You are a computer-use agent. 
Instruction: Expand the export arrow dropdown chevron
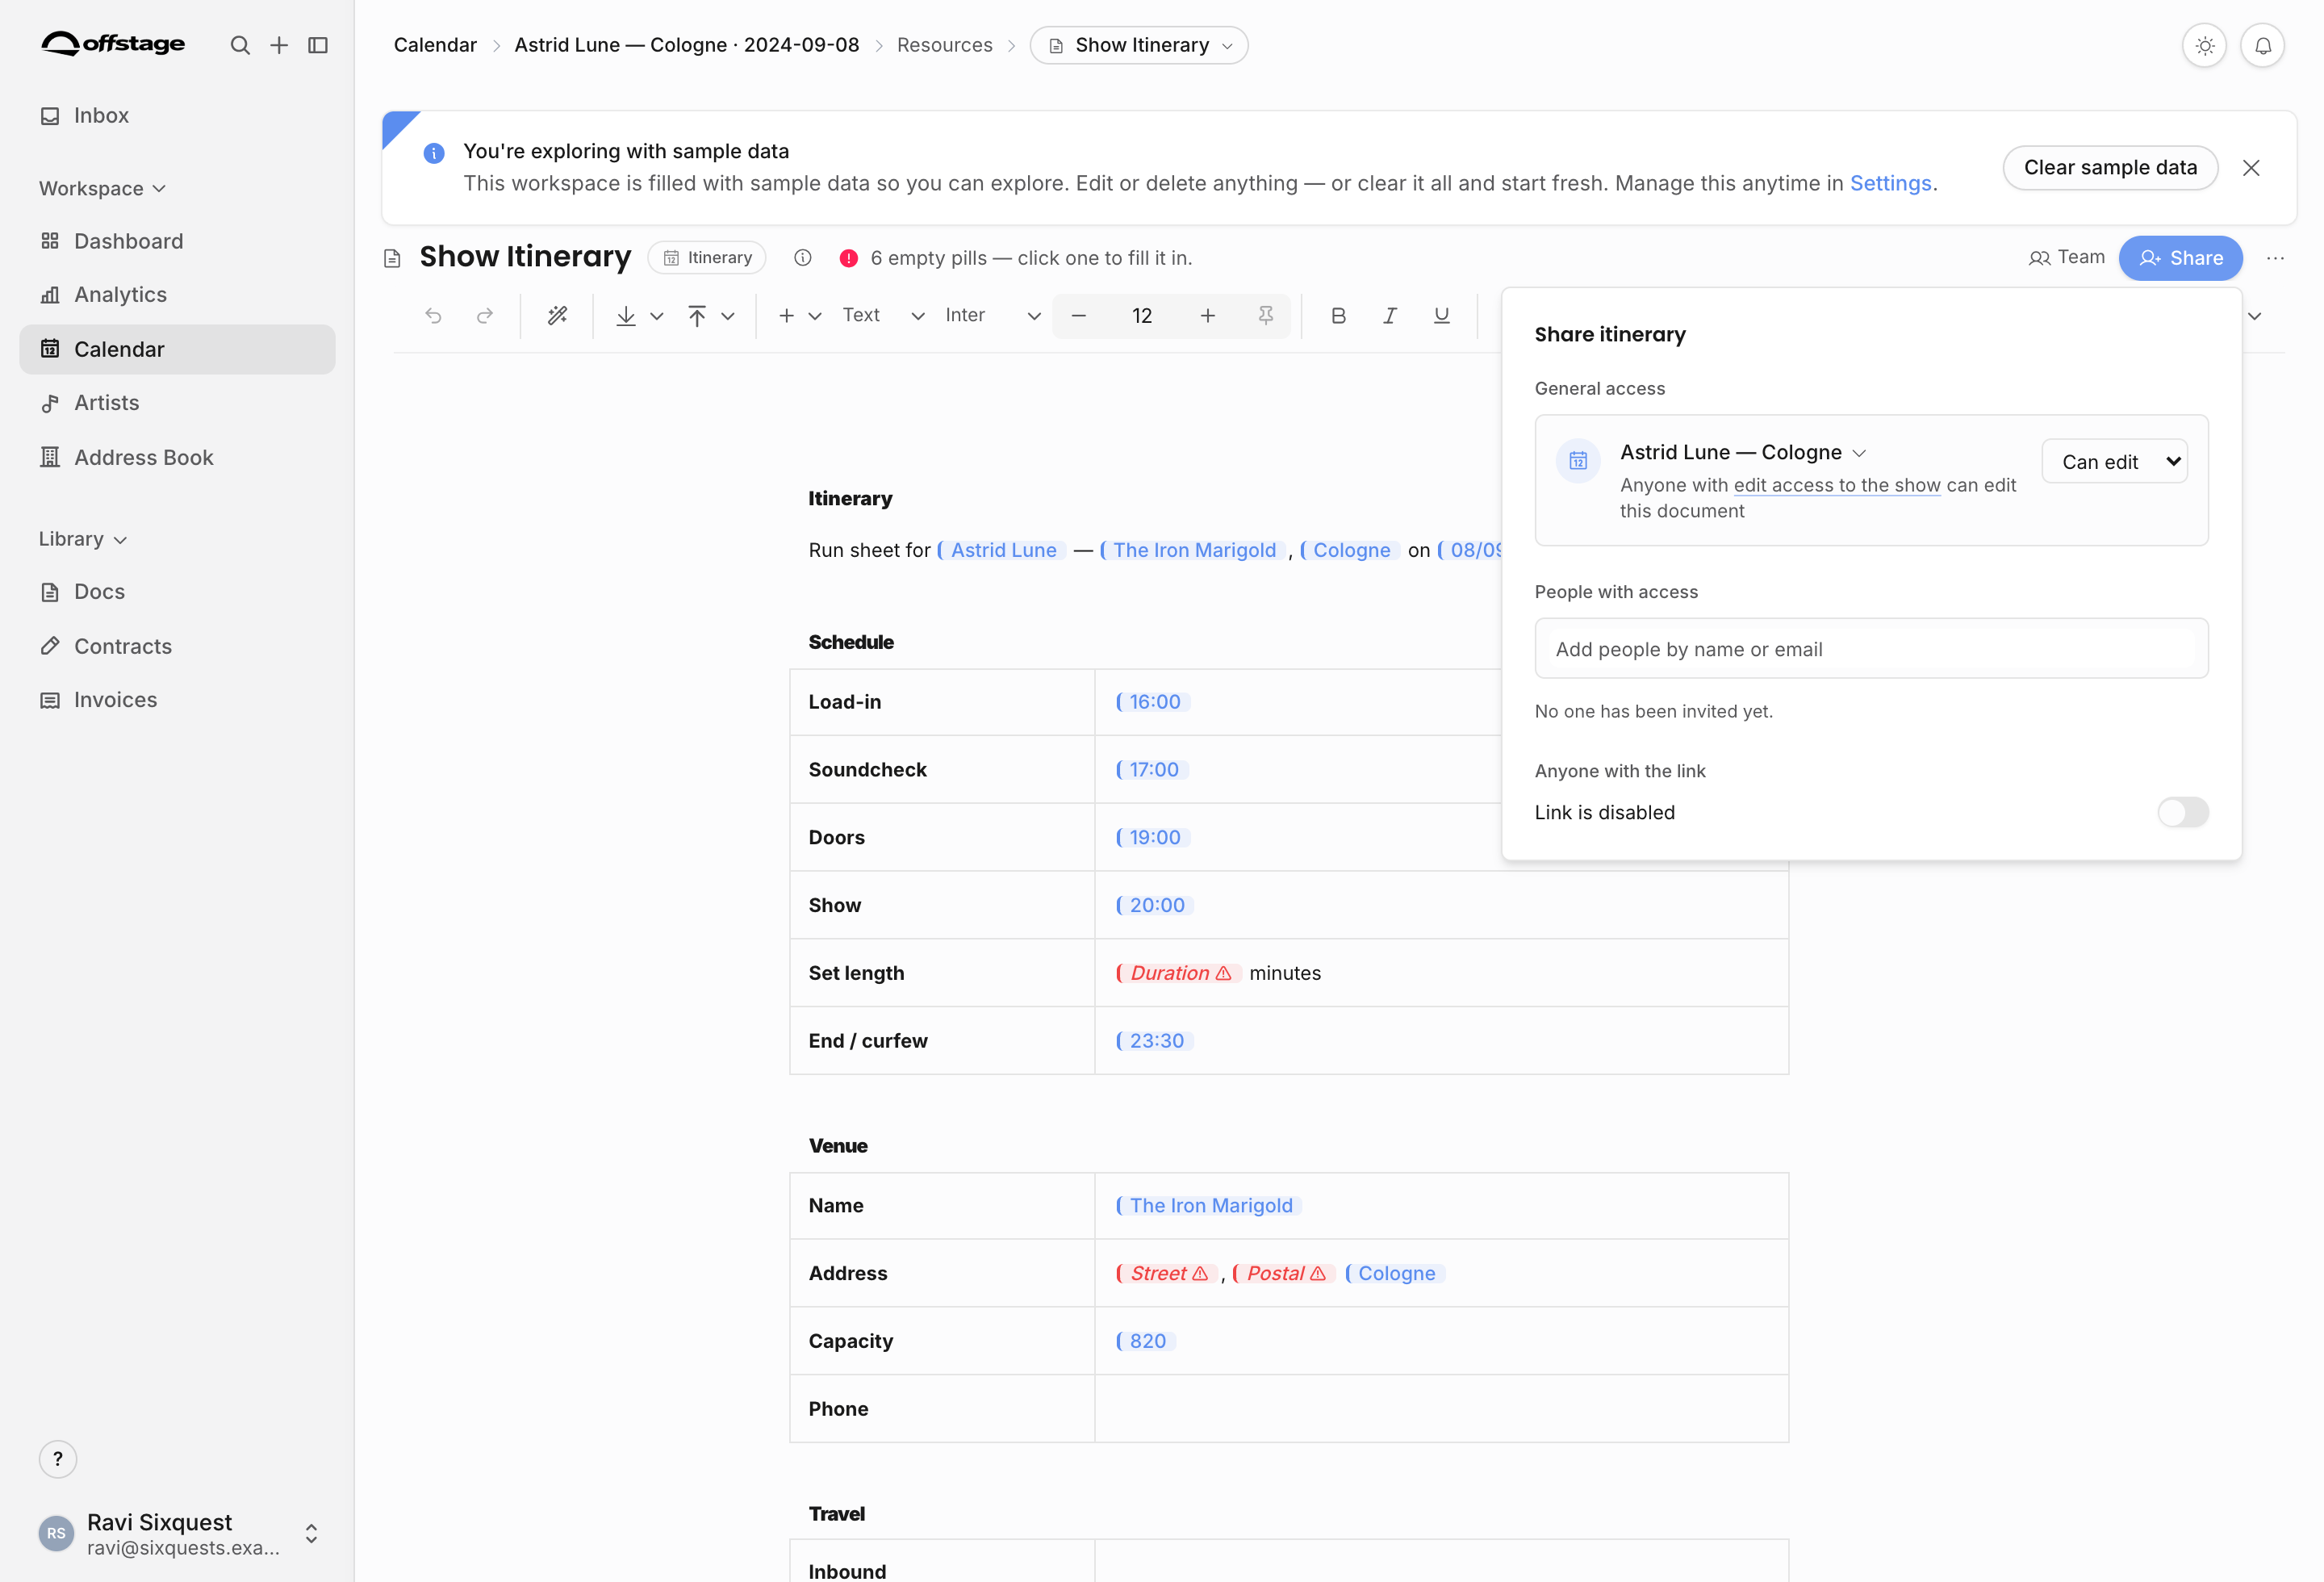pos(728,316)
